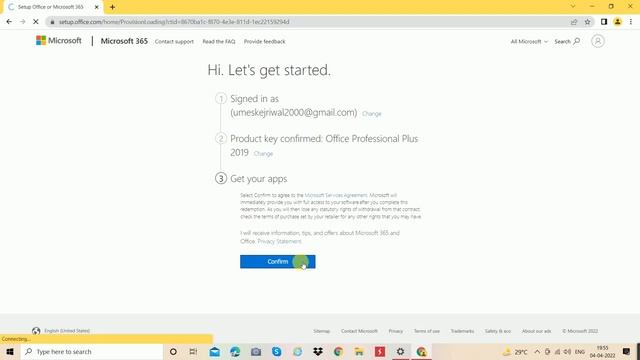Open Microsoft Edge on taskbar

[235, 351]
